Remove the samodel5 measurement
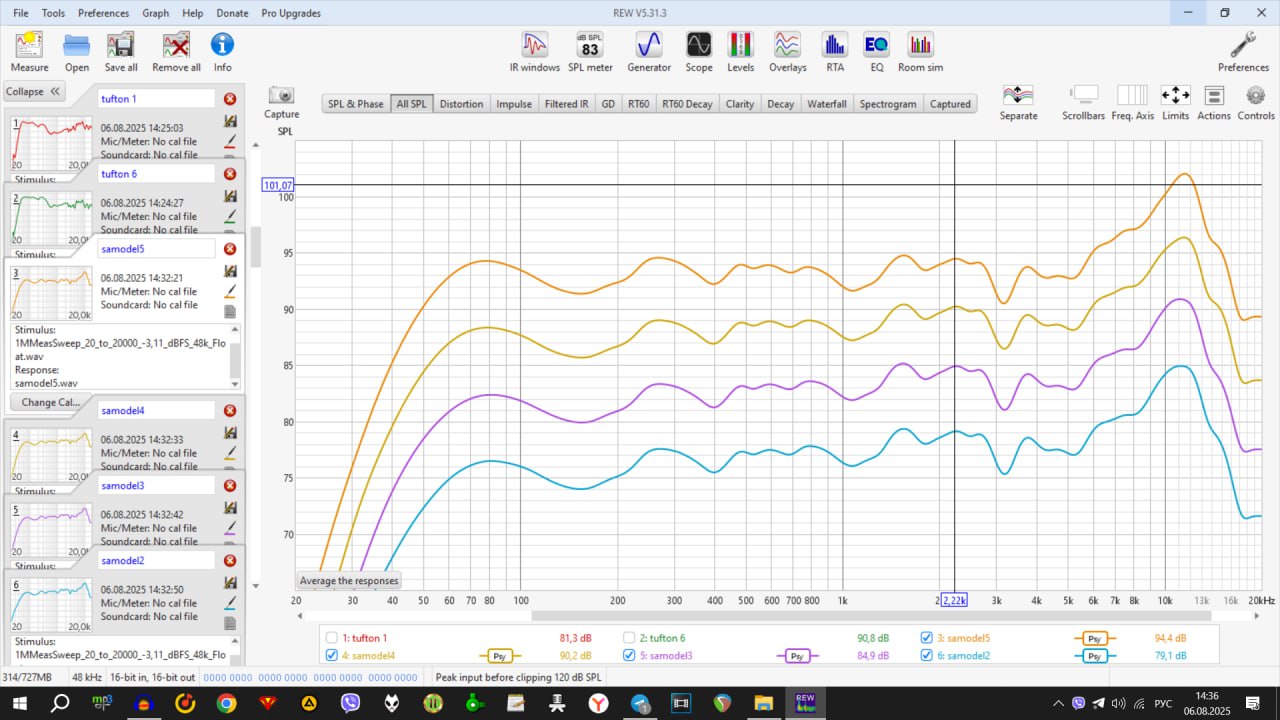 (230, 249)
